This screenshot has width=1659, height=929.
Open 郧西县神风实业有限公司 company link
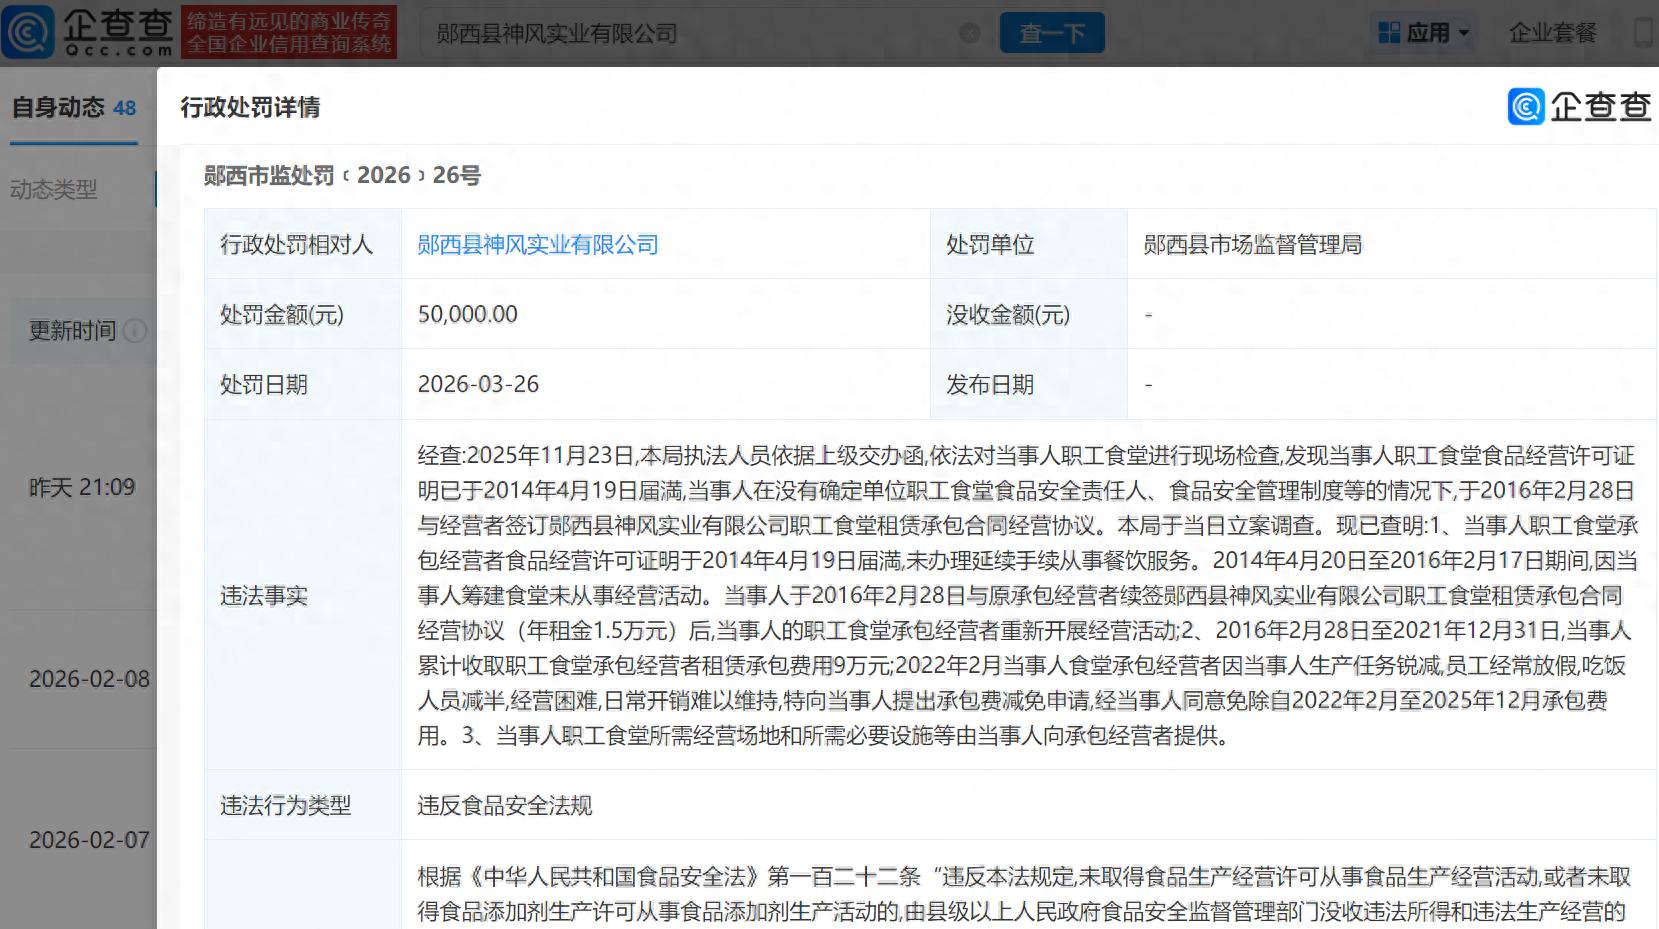click(537, 245)
